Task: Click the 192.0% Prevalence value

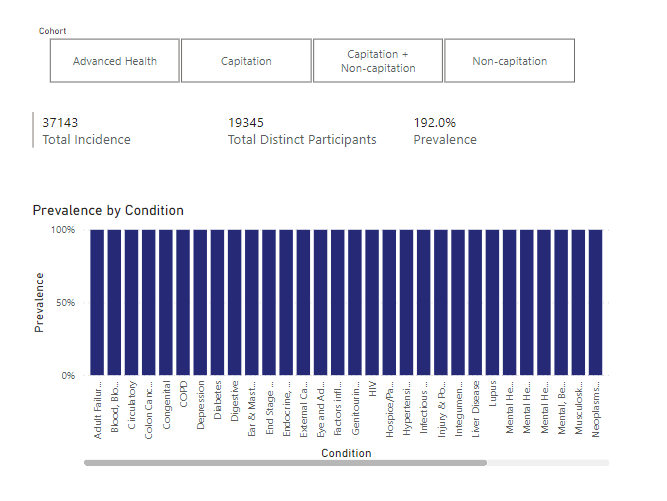Action: click(x=434, y=123)
